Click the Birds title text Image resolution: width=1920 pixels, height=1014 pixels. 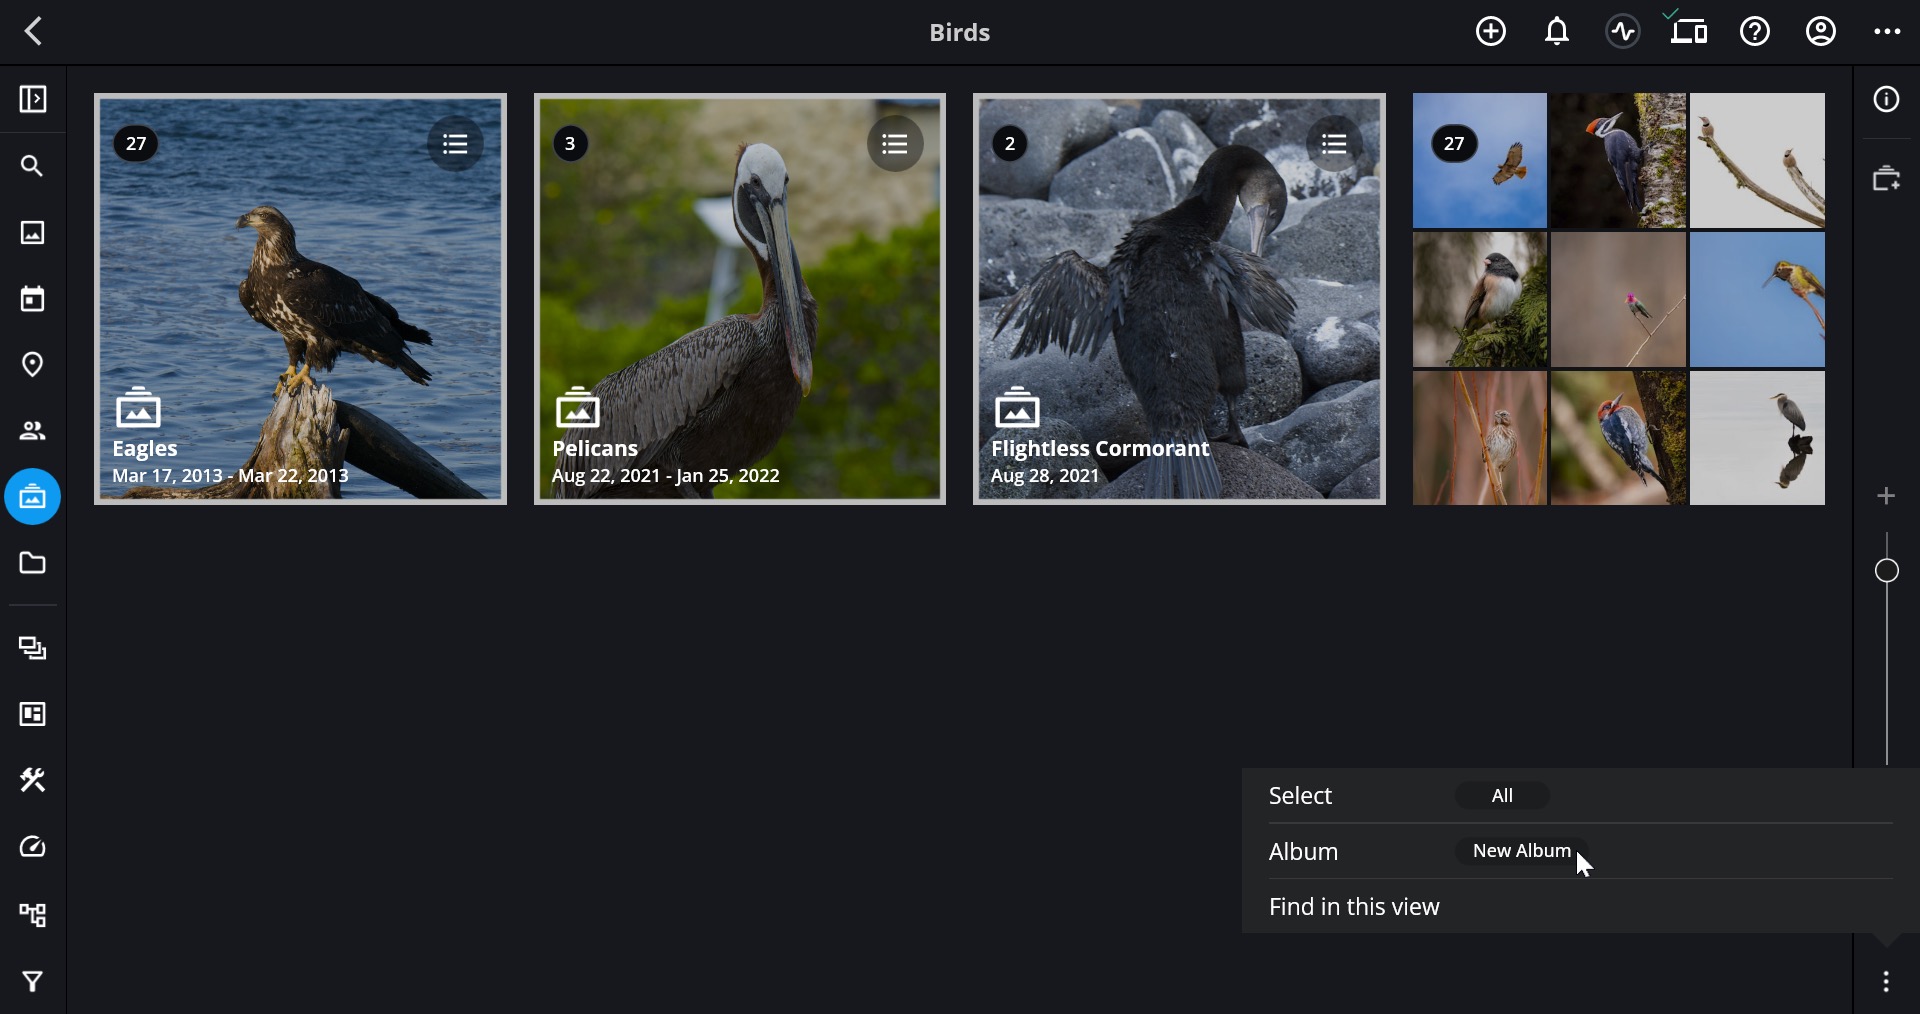(960, 32)
